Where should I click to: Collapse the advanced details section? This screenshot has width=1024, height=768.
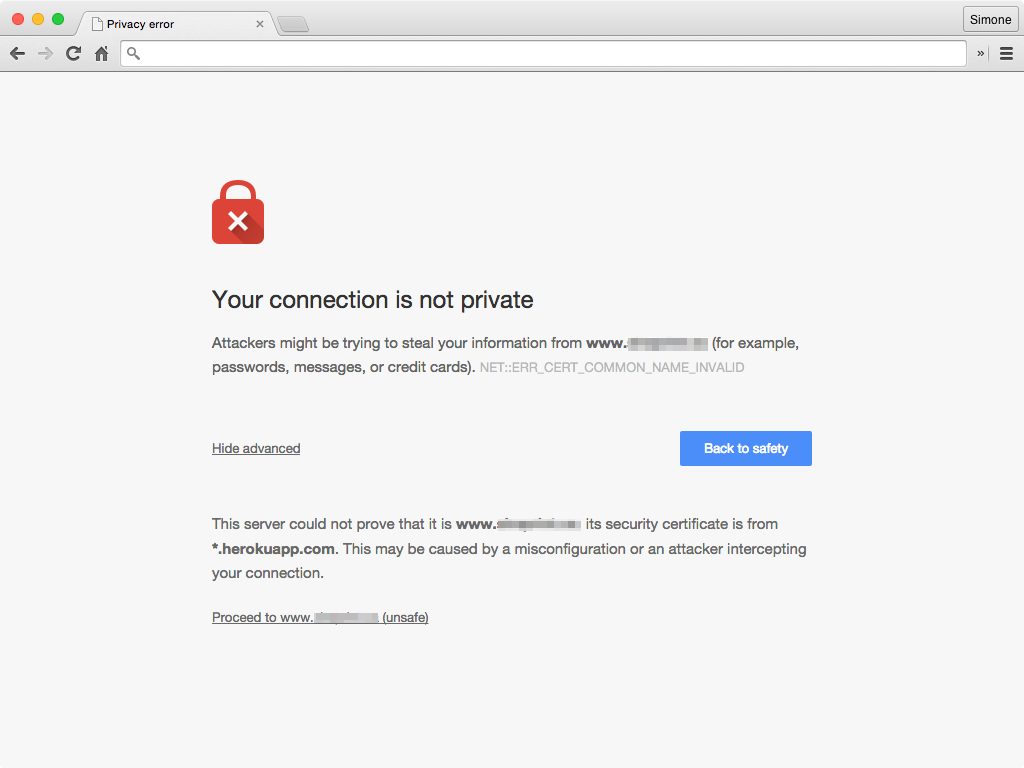[255, 448]
